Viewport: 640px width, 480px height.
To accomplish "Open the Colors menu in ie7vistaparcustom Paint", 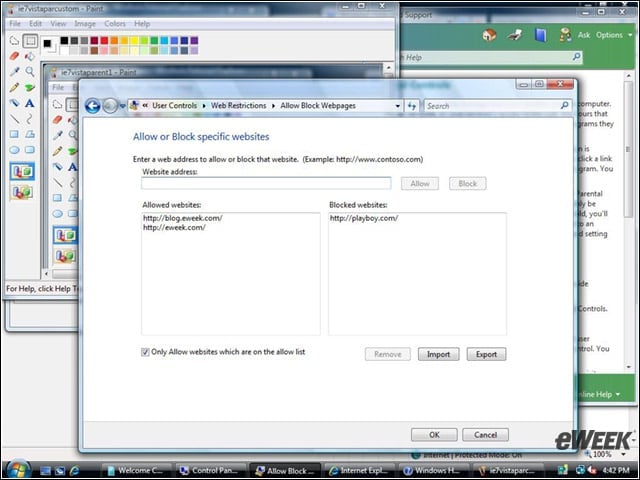I will point(115,24).
